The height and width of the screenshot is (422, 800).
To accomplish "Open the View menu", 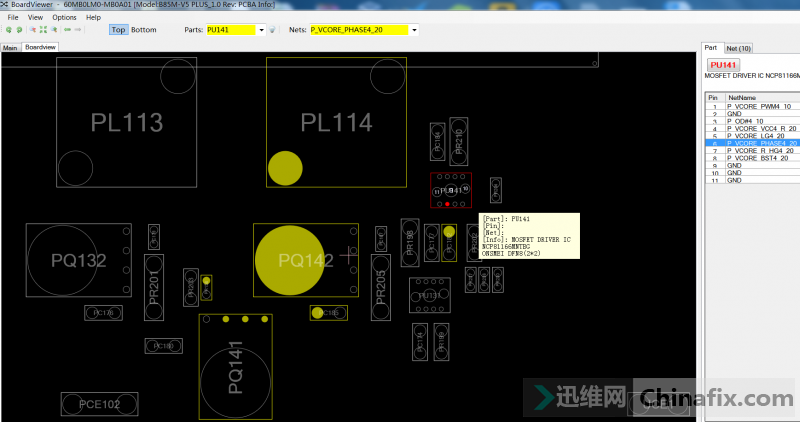I will (x=35, y=17).
